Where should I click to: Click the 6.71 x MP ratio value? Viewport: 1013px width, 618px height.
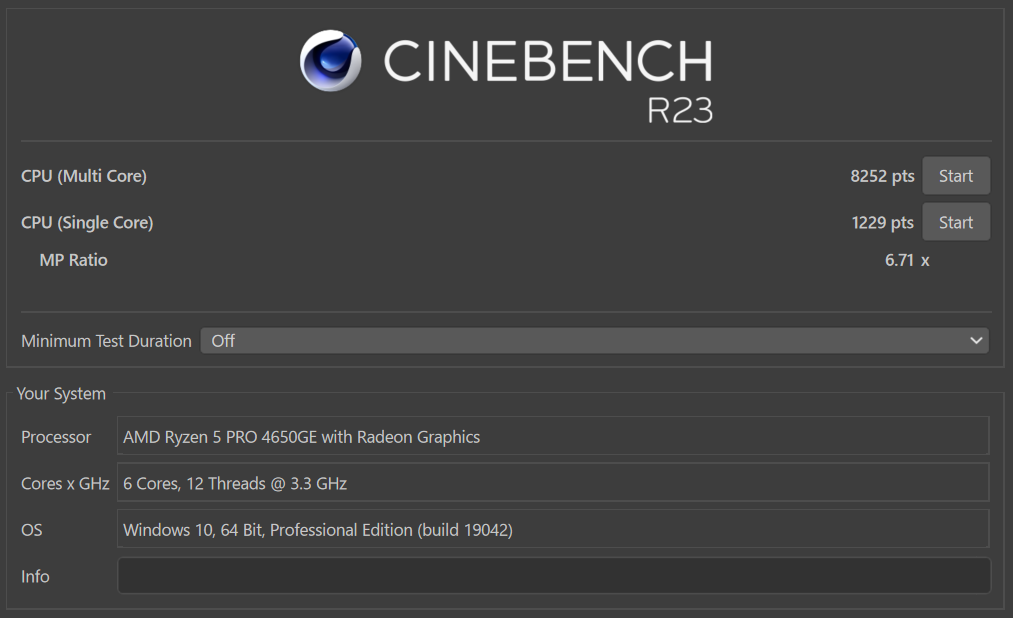pos(907,260)
